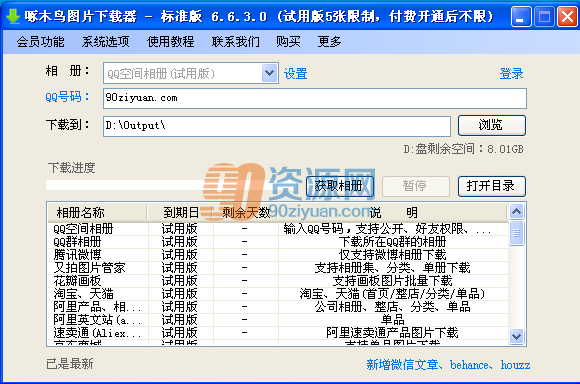Image resolution: width=580 pixels, height=384 pixels.
Task: Click the 登录 login link
Action: point(511,74)
